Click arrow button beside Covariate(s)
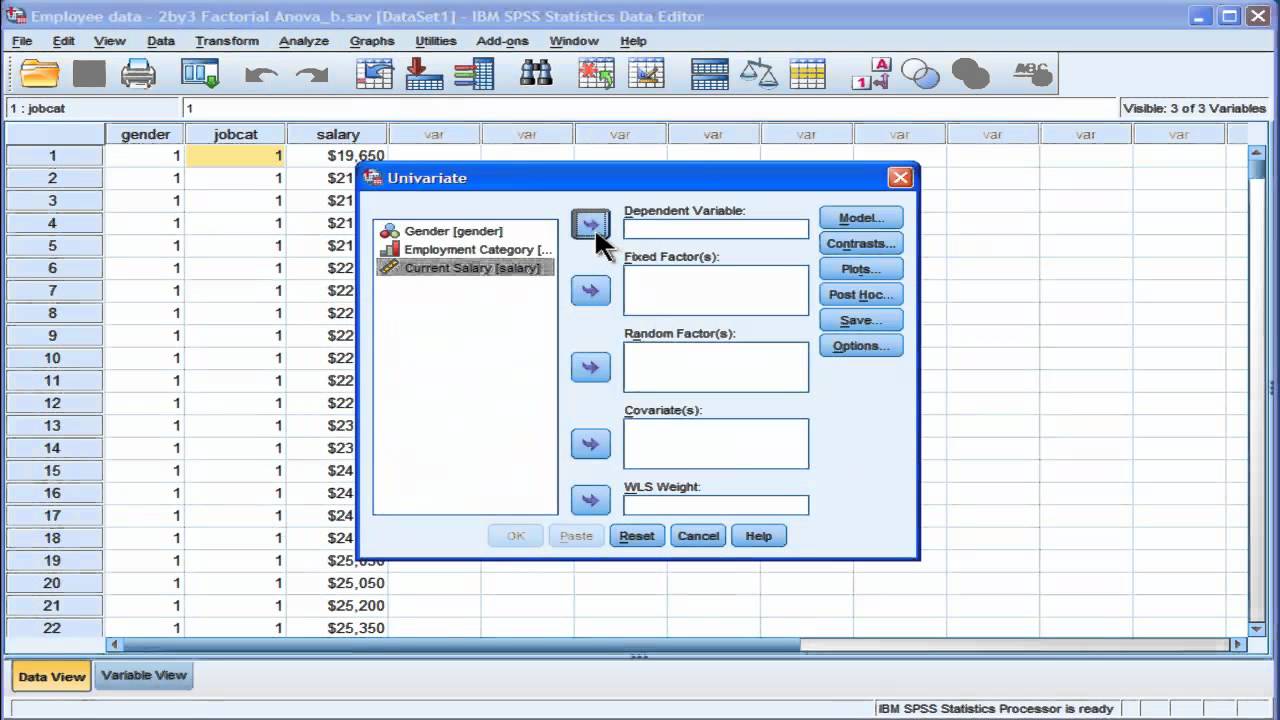The image size is (1280, 720). coord(591,444)
